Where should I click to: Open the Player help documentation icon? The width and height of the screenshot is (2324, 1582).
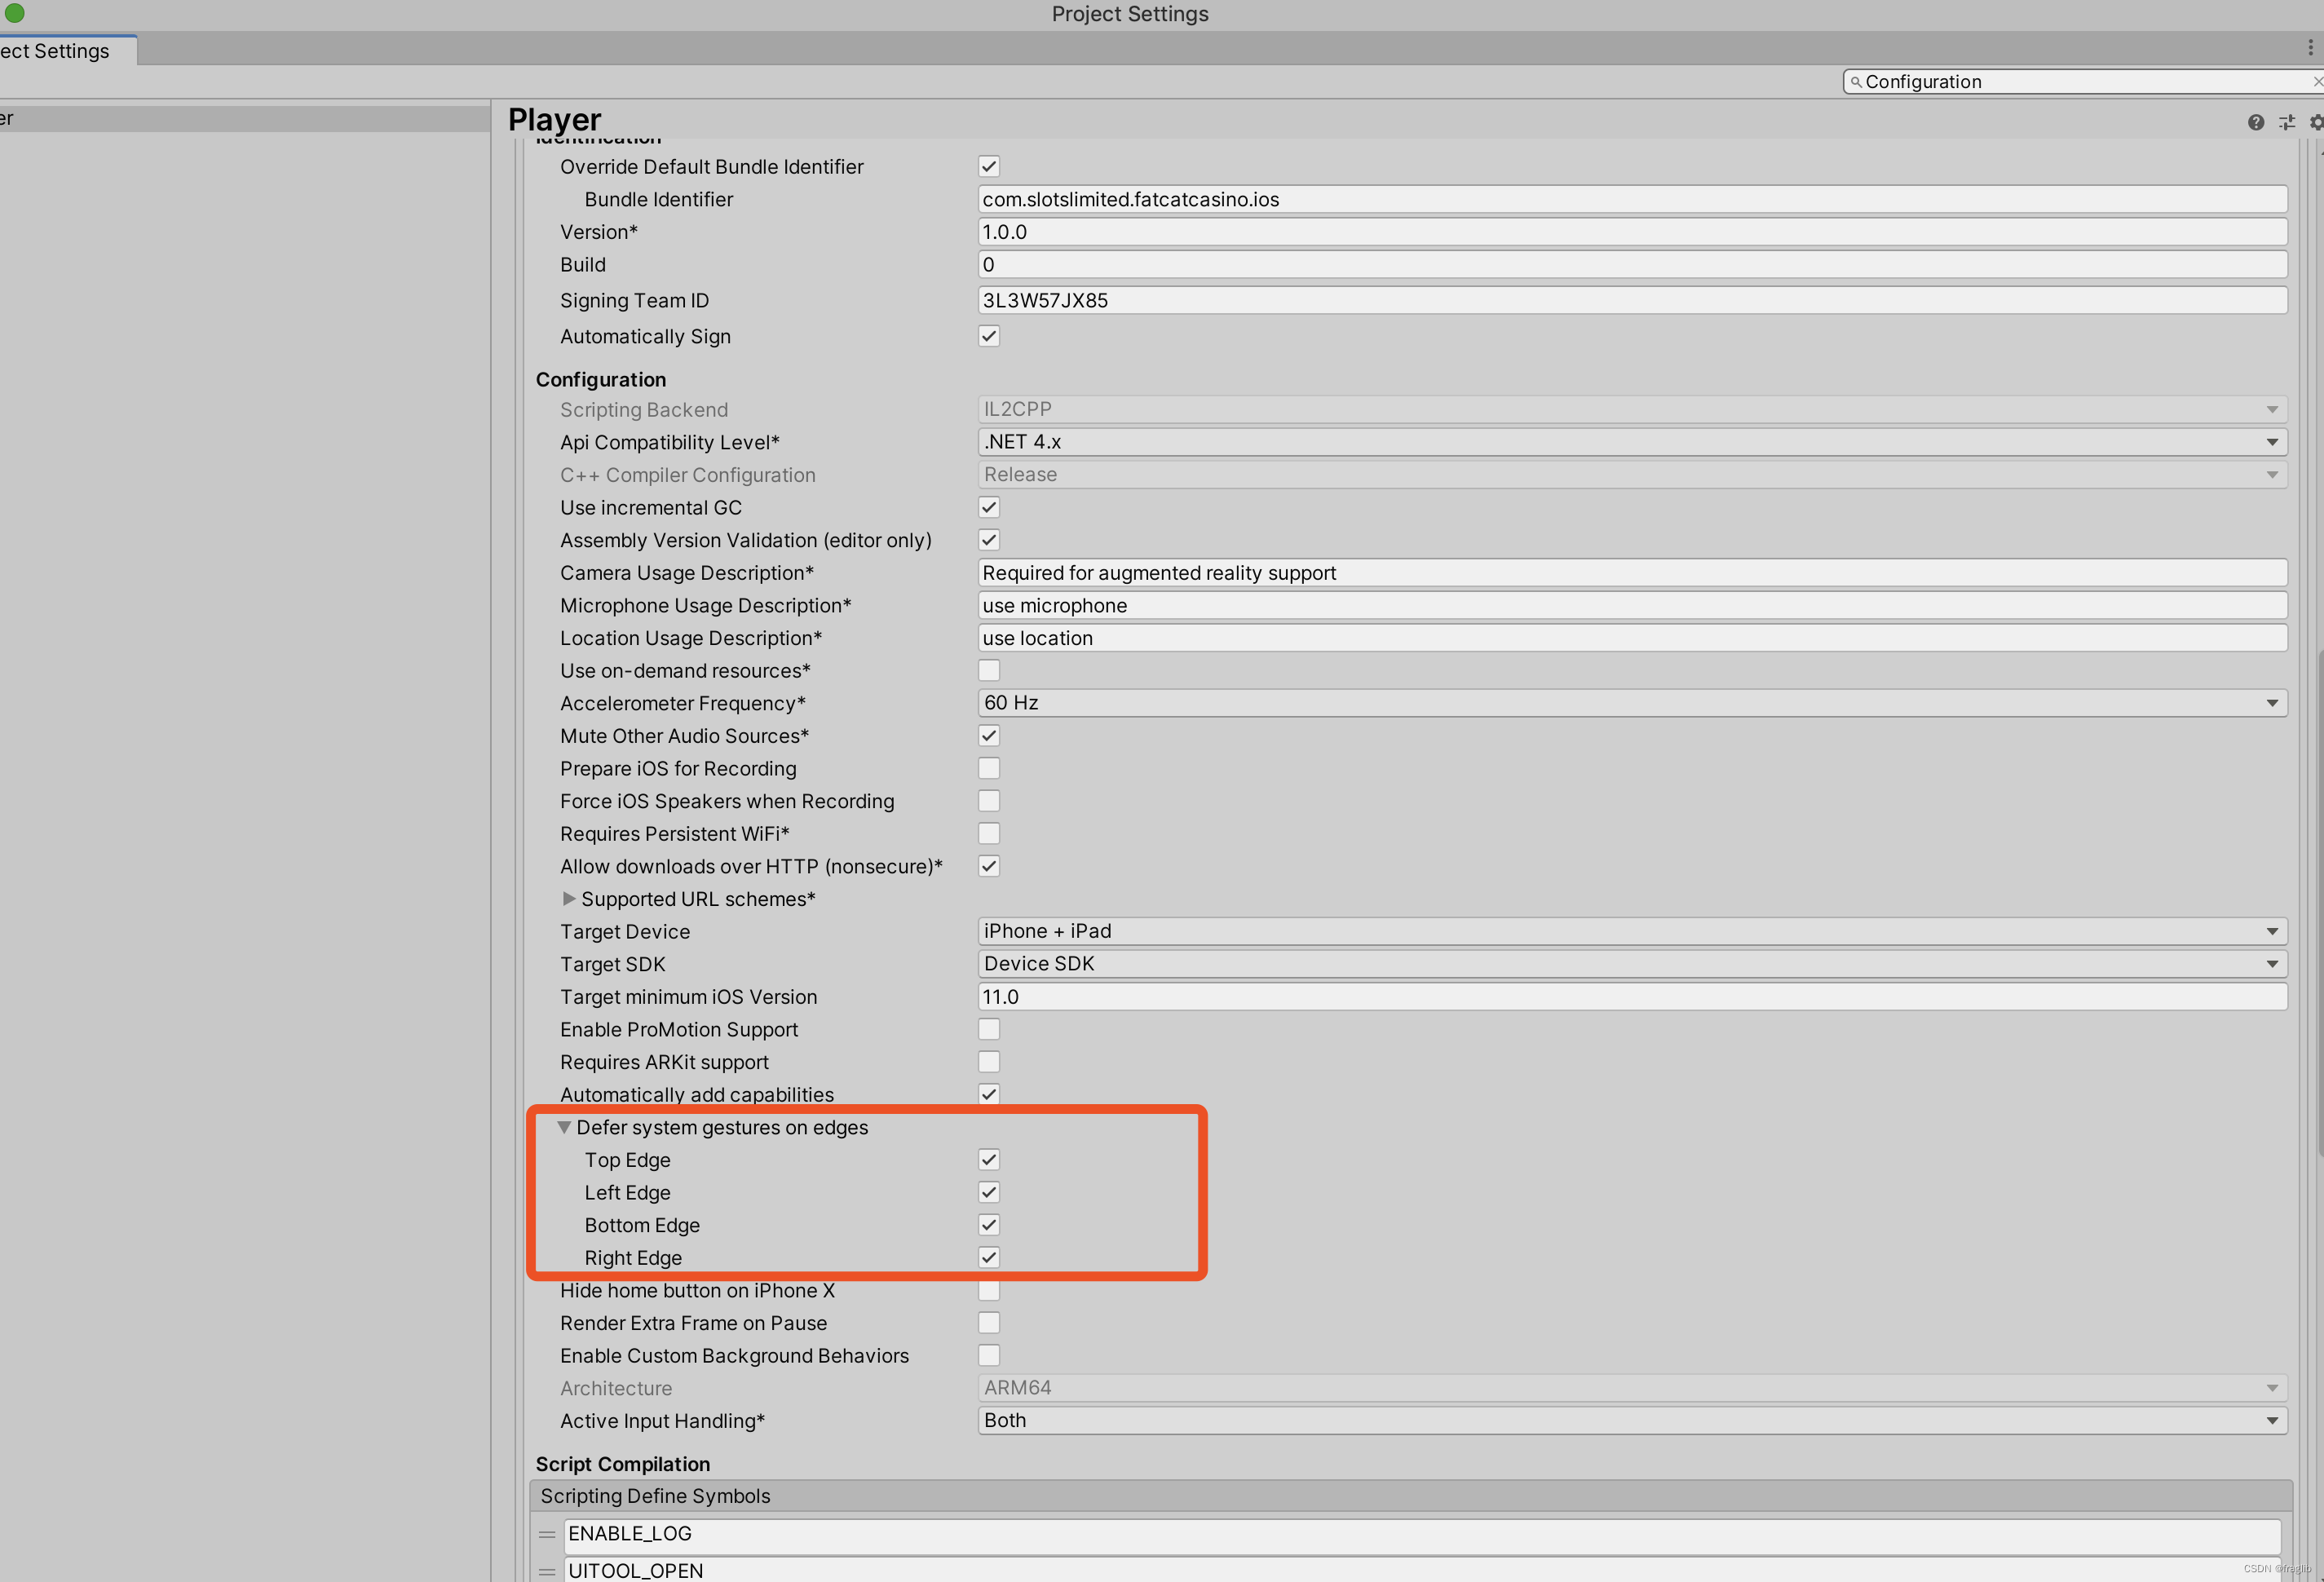click(x=2256, y=122)
